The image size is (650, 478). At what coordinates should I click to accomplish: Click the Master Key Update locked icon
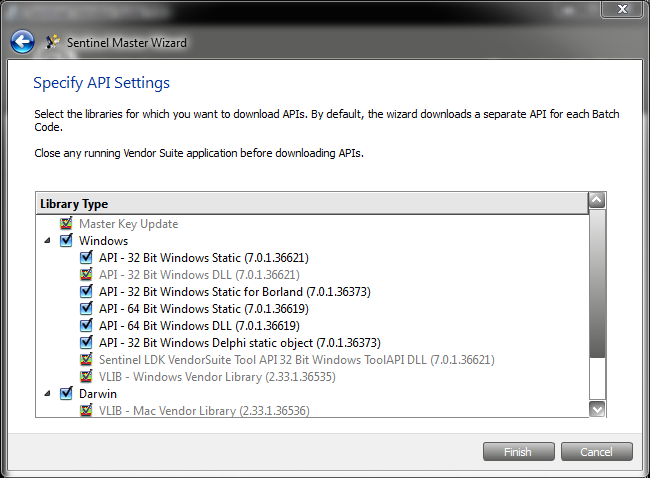(x=67, y=224)
